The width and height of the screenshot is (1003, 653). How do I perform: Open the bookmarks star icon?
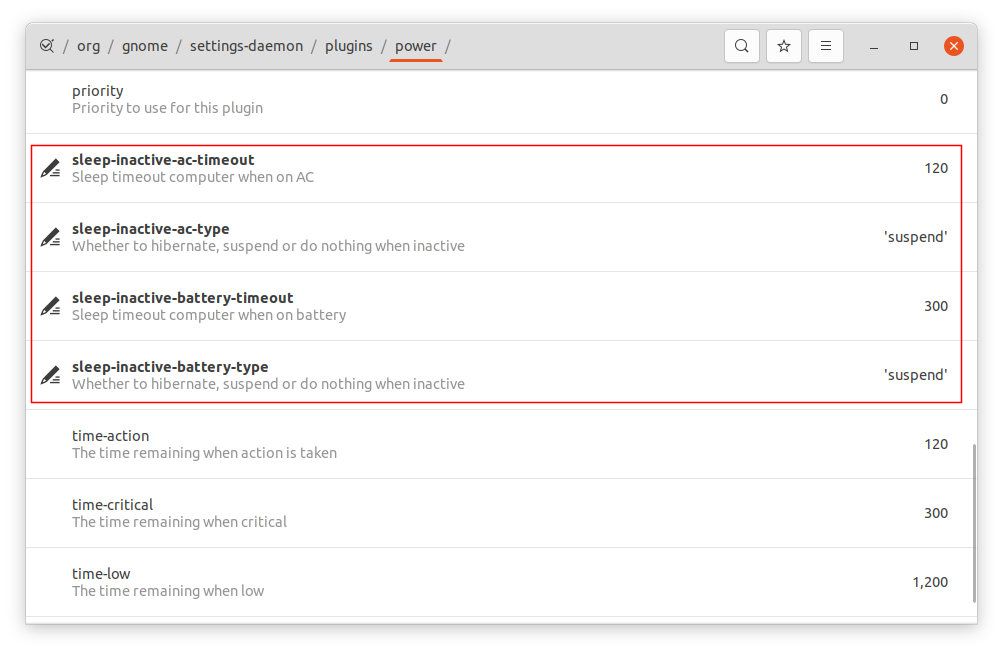[x=783, y=45]
